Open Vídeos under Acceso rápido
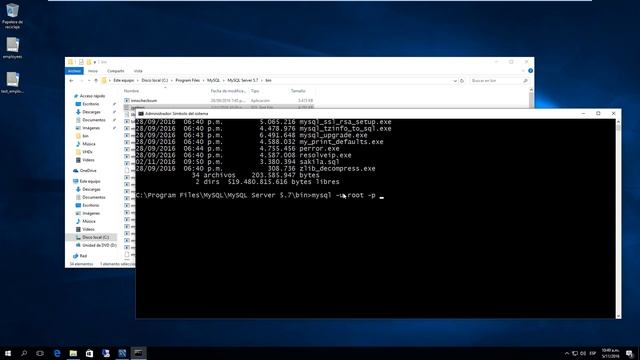 click(x=88, y=160)
